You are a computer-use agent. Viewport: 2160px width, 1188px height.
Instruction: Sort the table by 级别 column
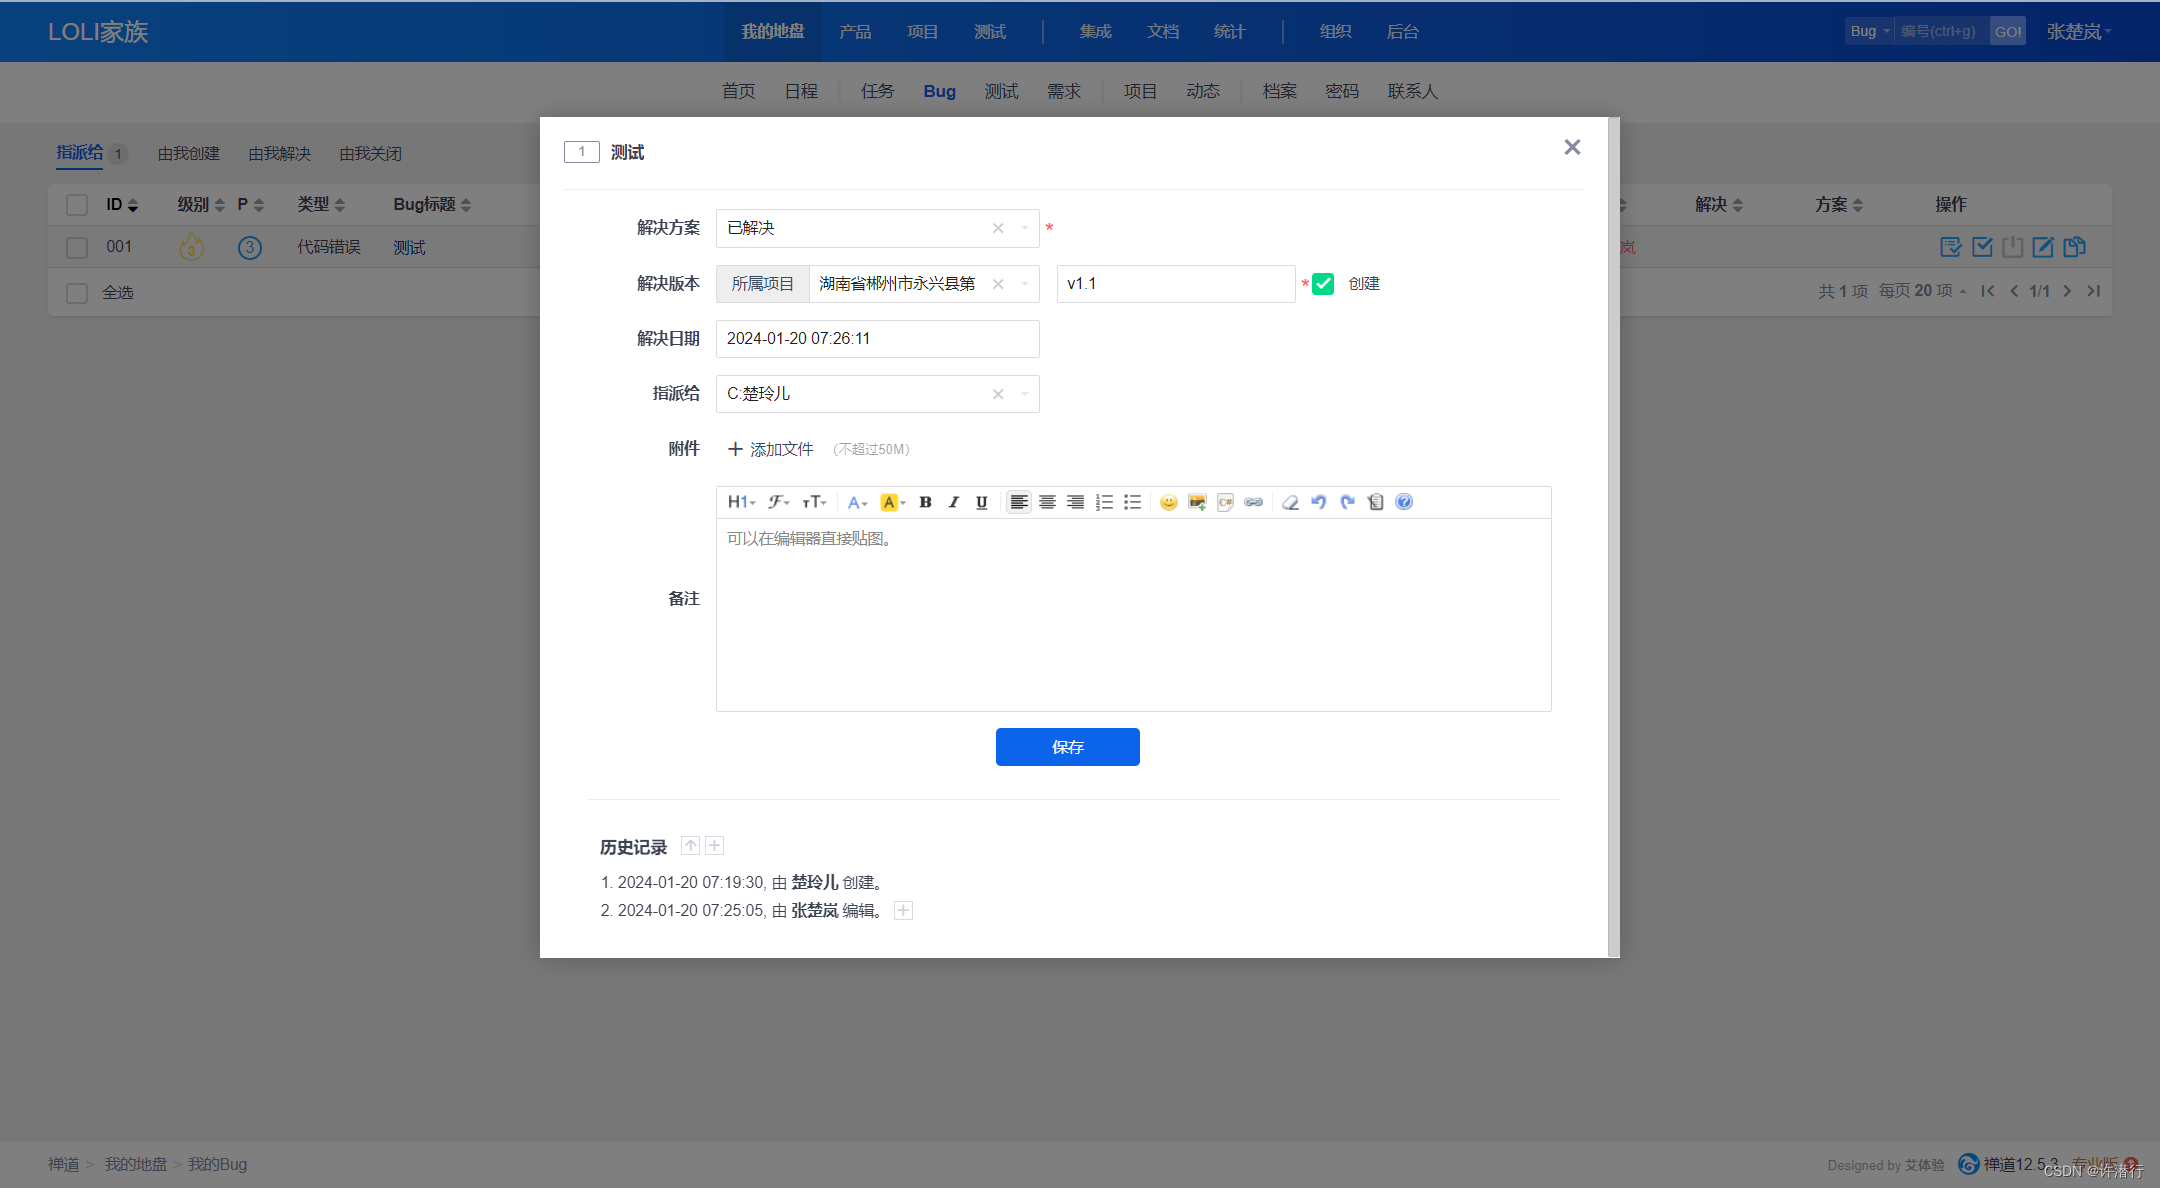[200, 205]
